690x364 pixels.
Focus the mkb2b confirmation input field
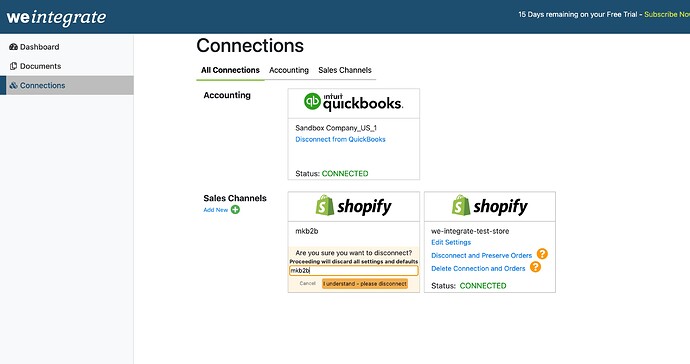(353, 271)
